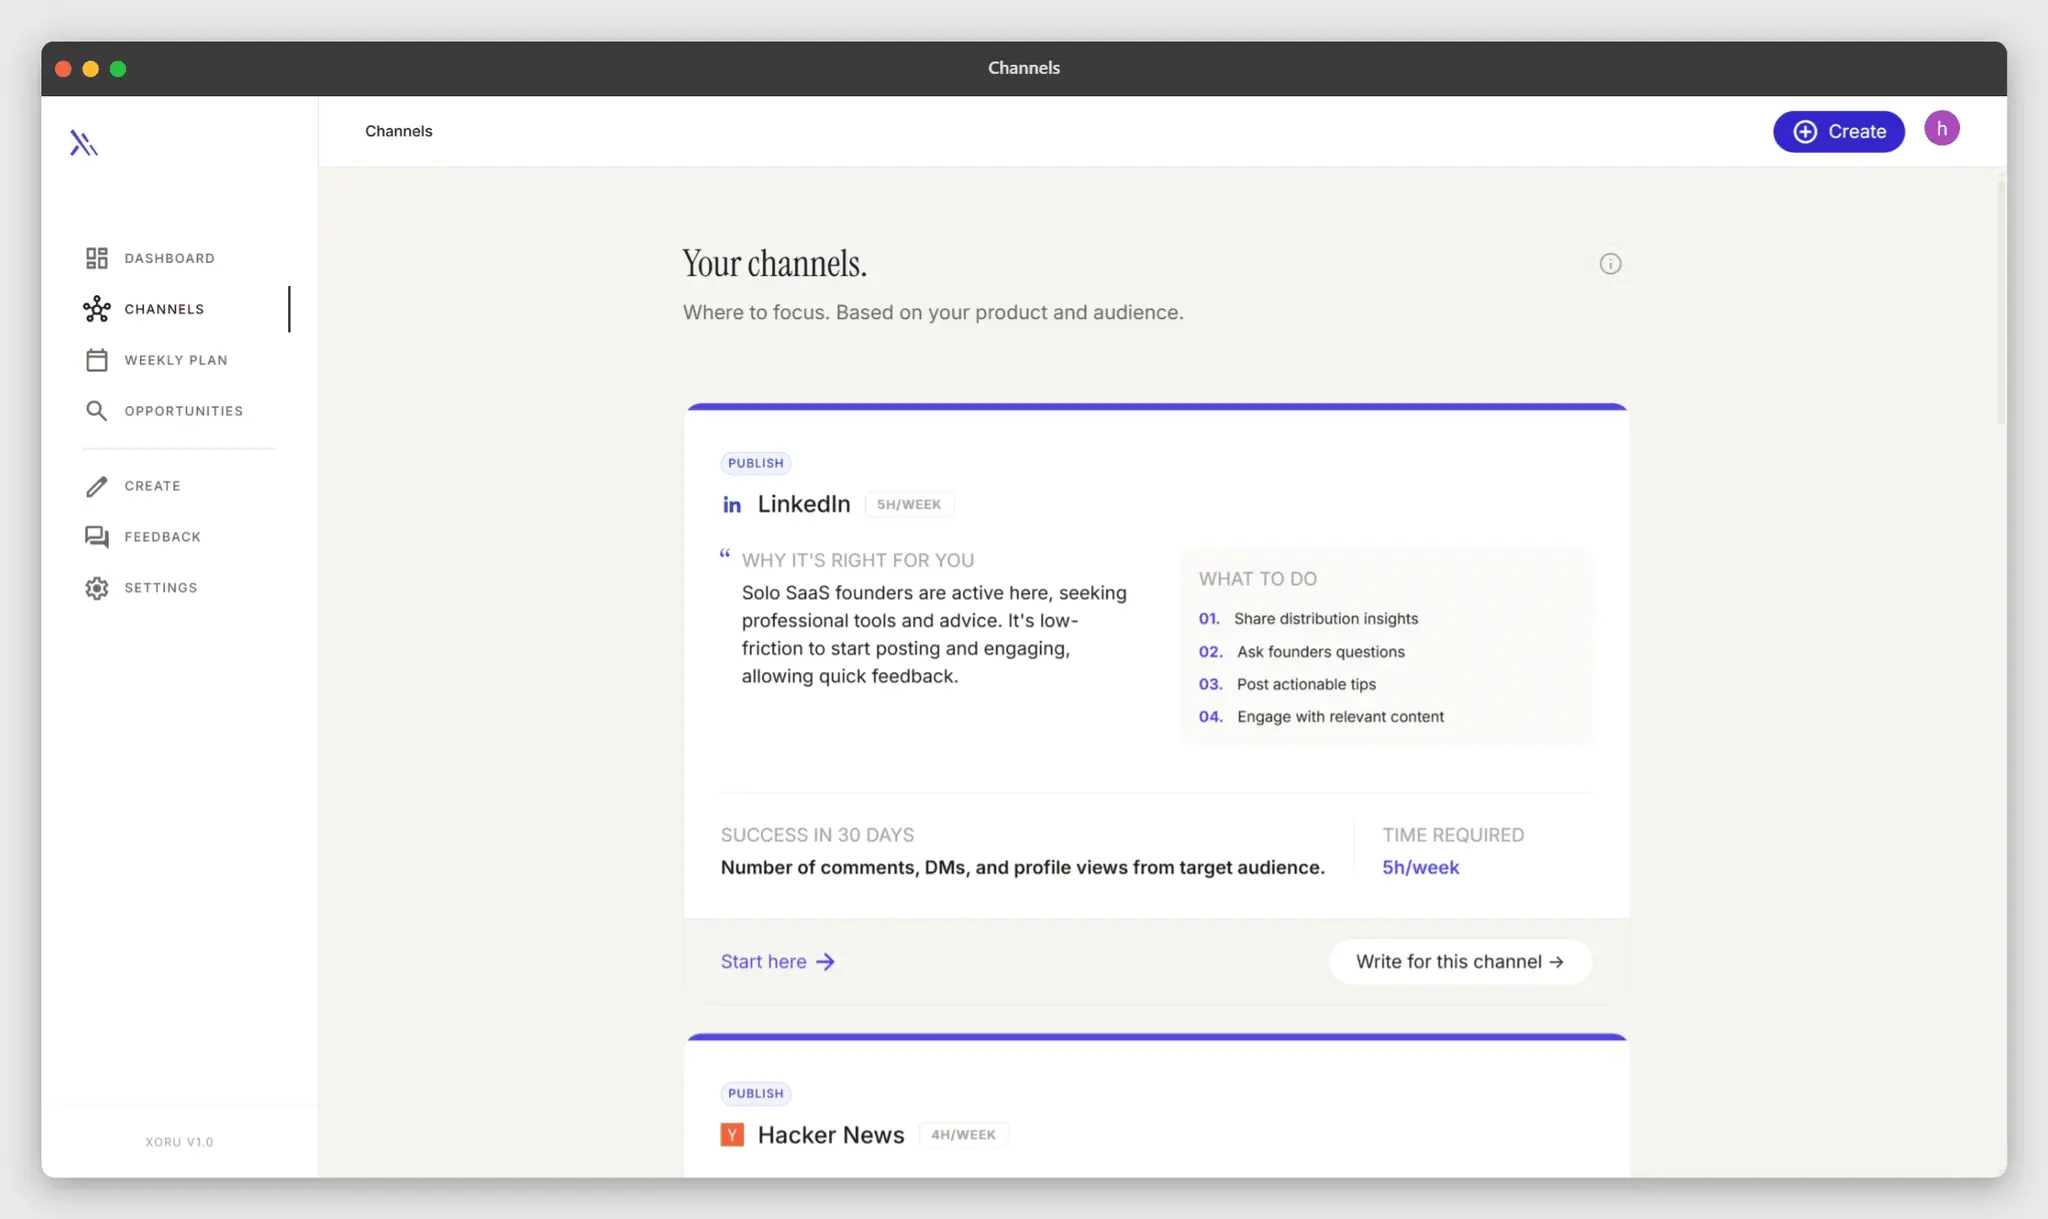Click the green fullscreen window button
Screen dimensions: 2048x1219
(x=118, y=69)
